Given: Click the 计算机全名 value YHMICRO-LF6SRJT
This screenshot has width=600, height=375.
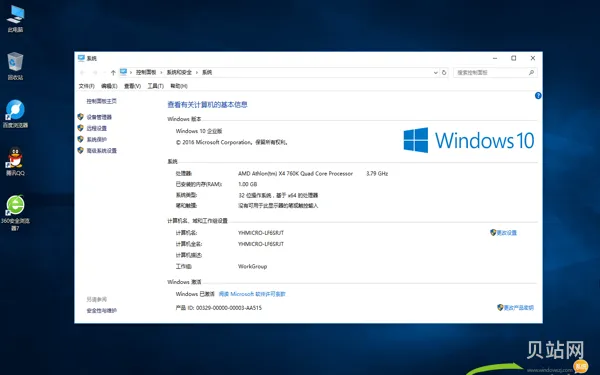Looking at the screenshot, I should click(x=261, y=244).
